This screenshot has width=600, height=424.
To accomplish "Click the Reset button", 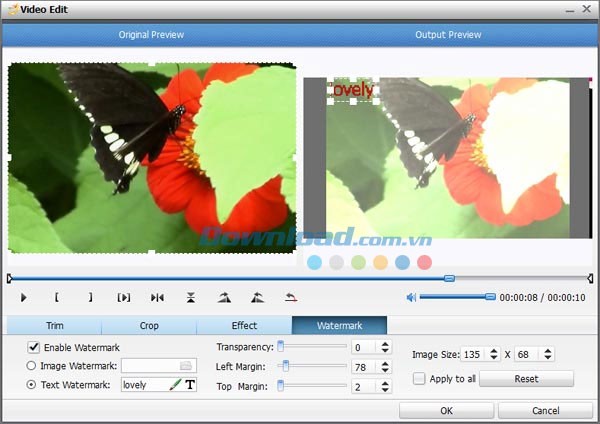I will click(x=526, y=379).
